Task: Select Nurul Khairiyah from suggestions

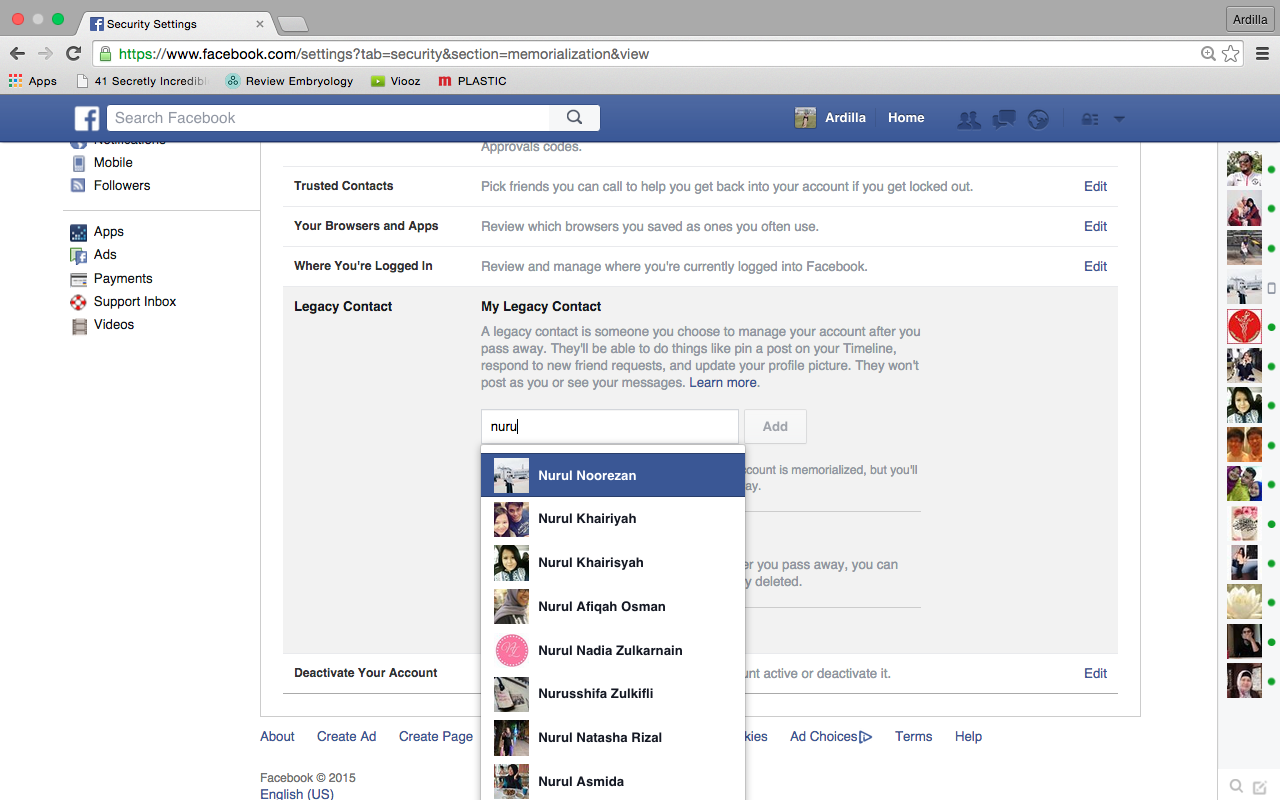Action: coord(613,519)
